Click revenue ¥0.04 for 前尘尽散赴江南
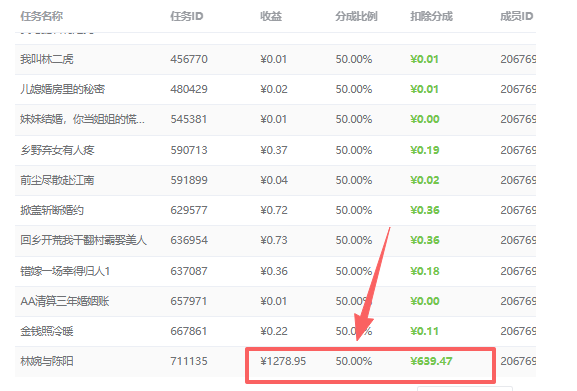 pyautogui.click(x=274, y=180)
